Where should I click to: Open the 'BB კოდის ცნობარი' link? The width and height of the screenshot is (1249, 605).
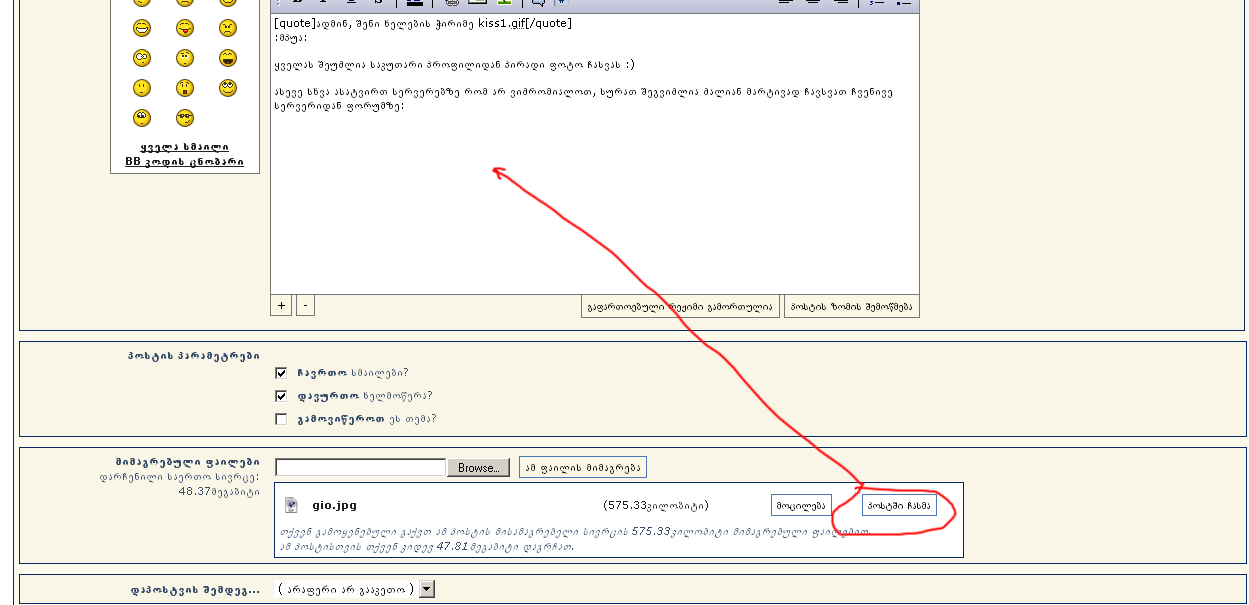(x=184, y=162)
